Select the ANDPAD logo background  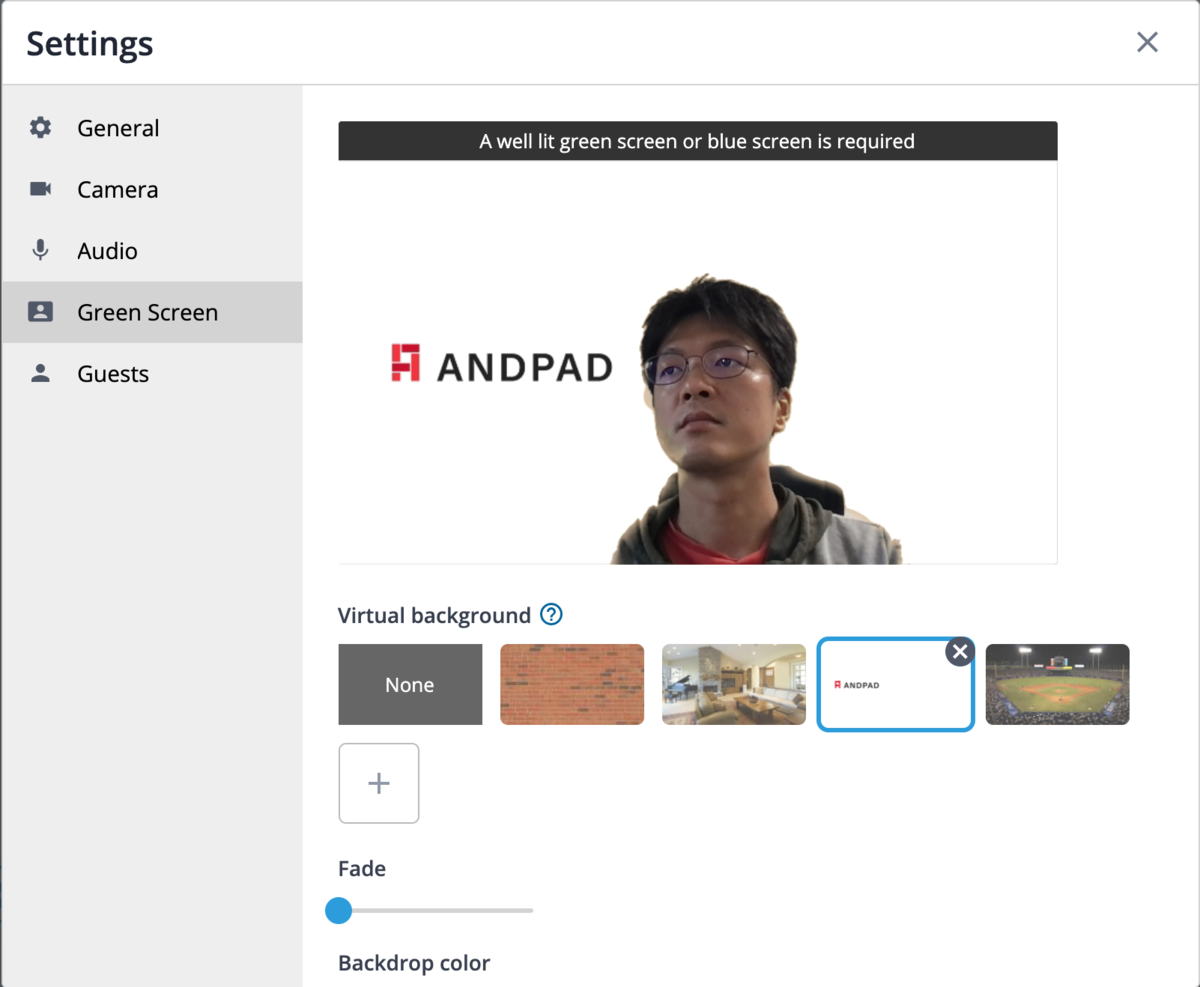[x=895, y=685]
